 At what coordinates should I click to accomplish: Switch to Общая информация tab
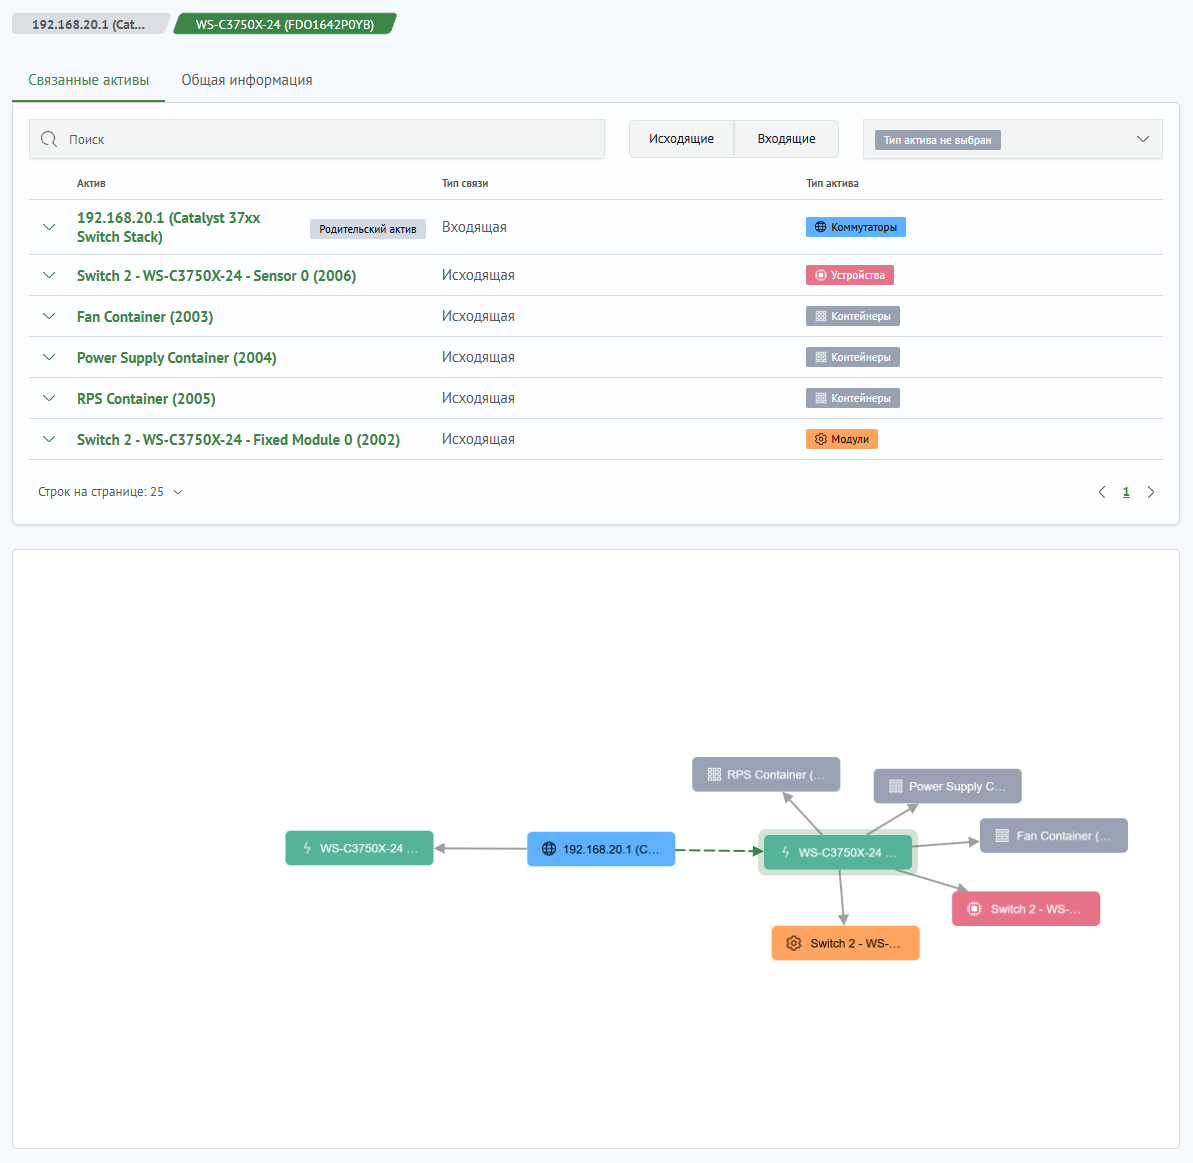point(247,81)
